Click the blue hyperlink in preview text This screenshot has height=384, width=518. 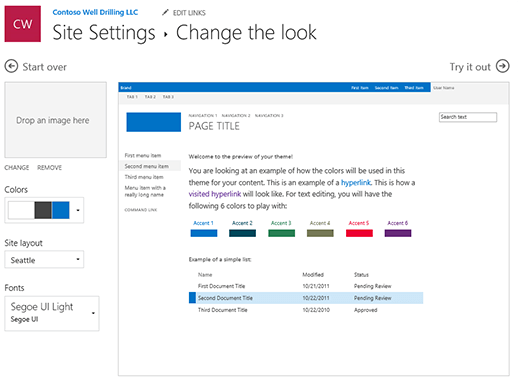(356, 183)
